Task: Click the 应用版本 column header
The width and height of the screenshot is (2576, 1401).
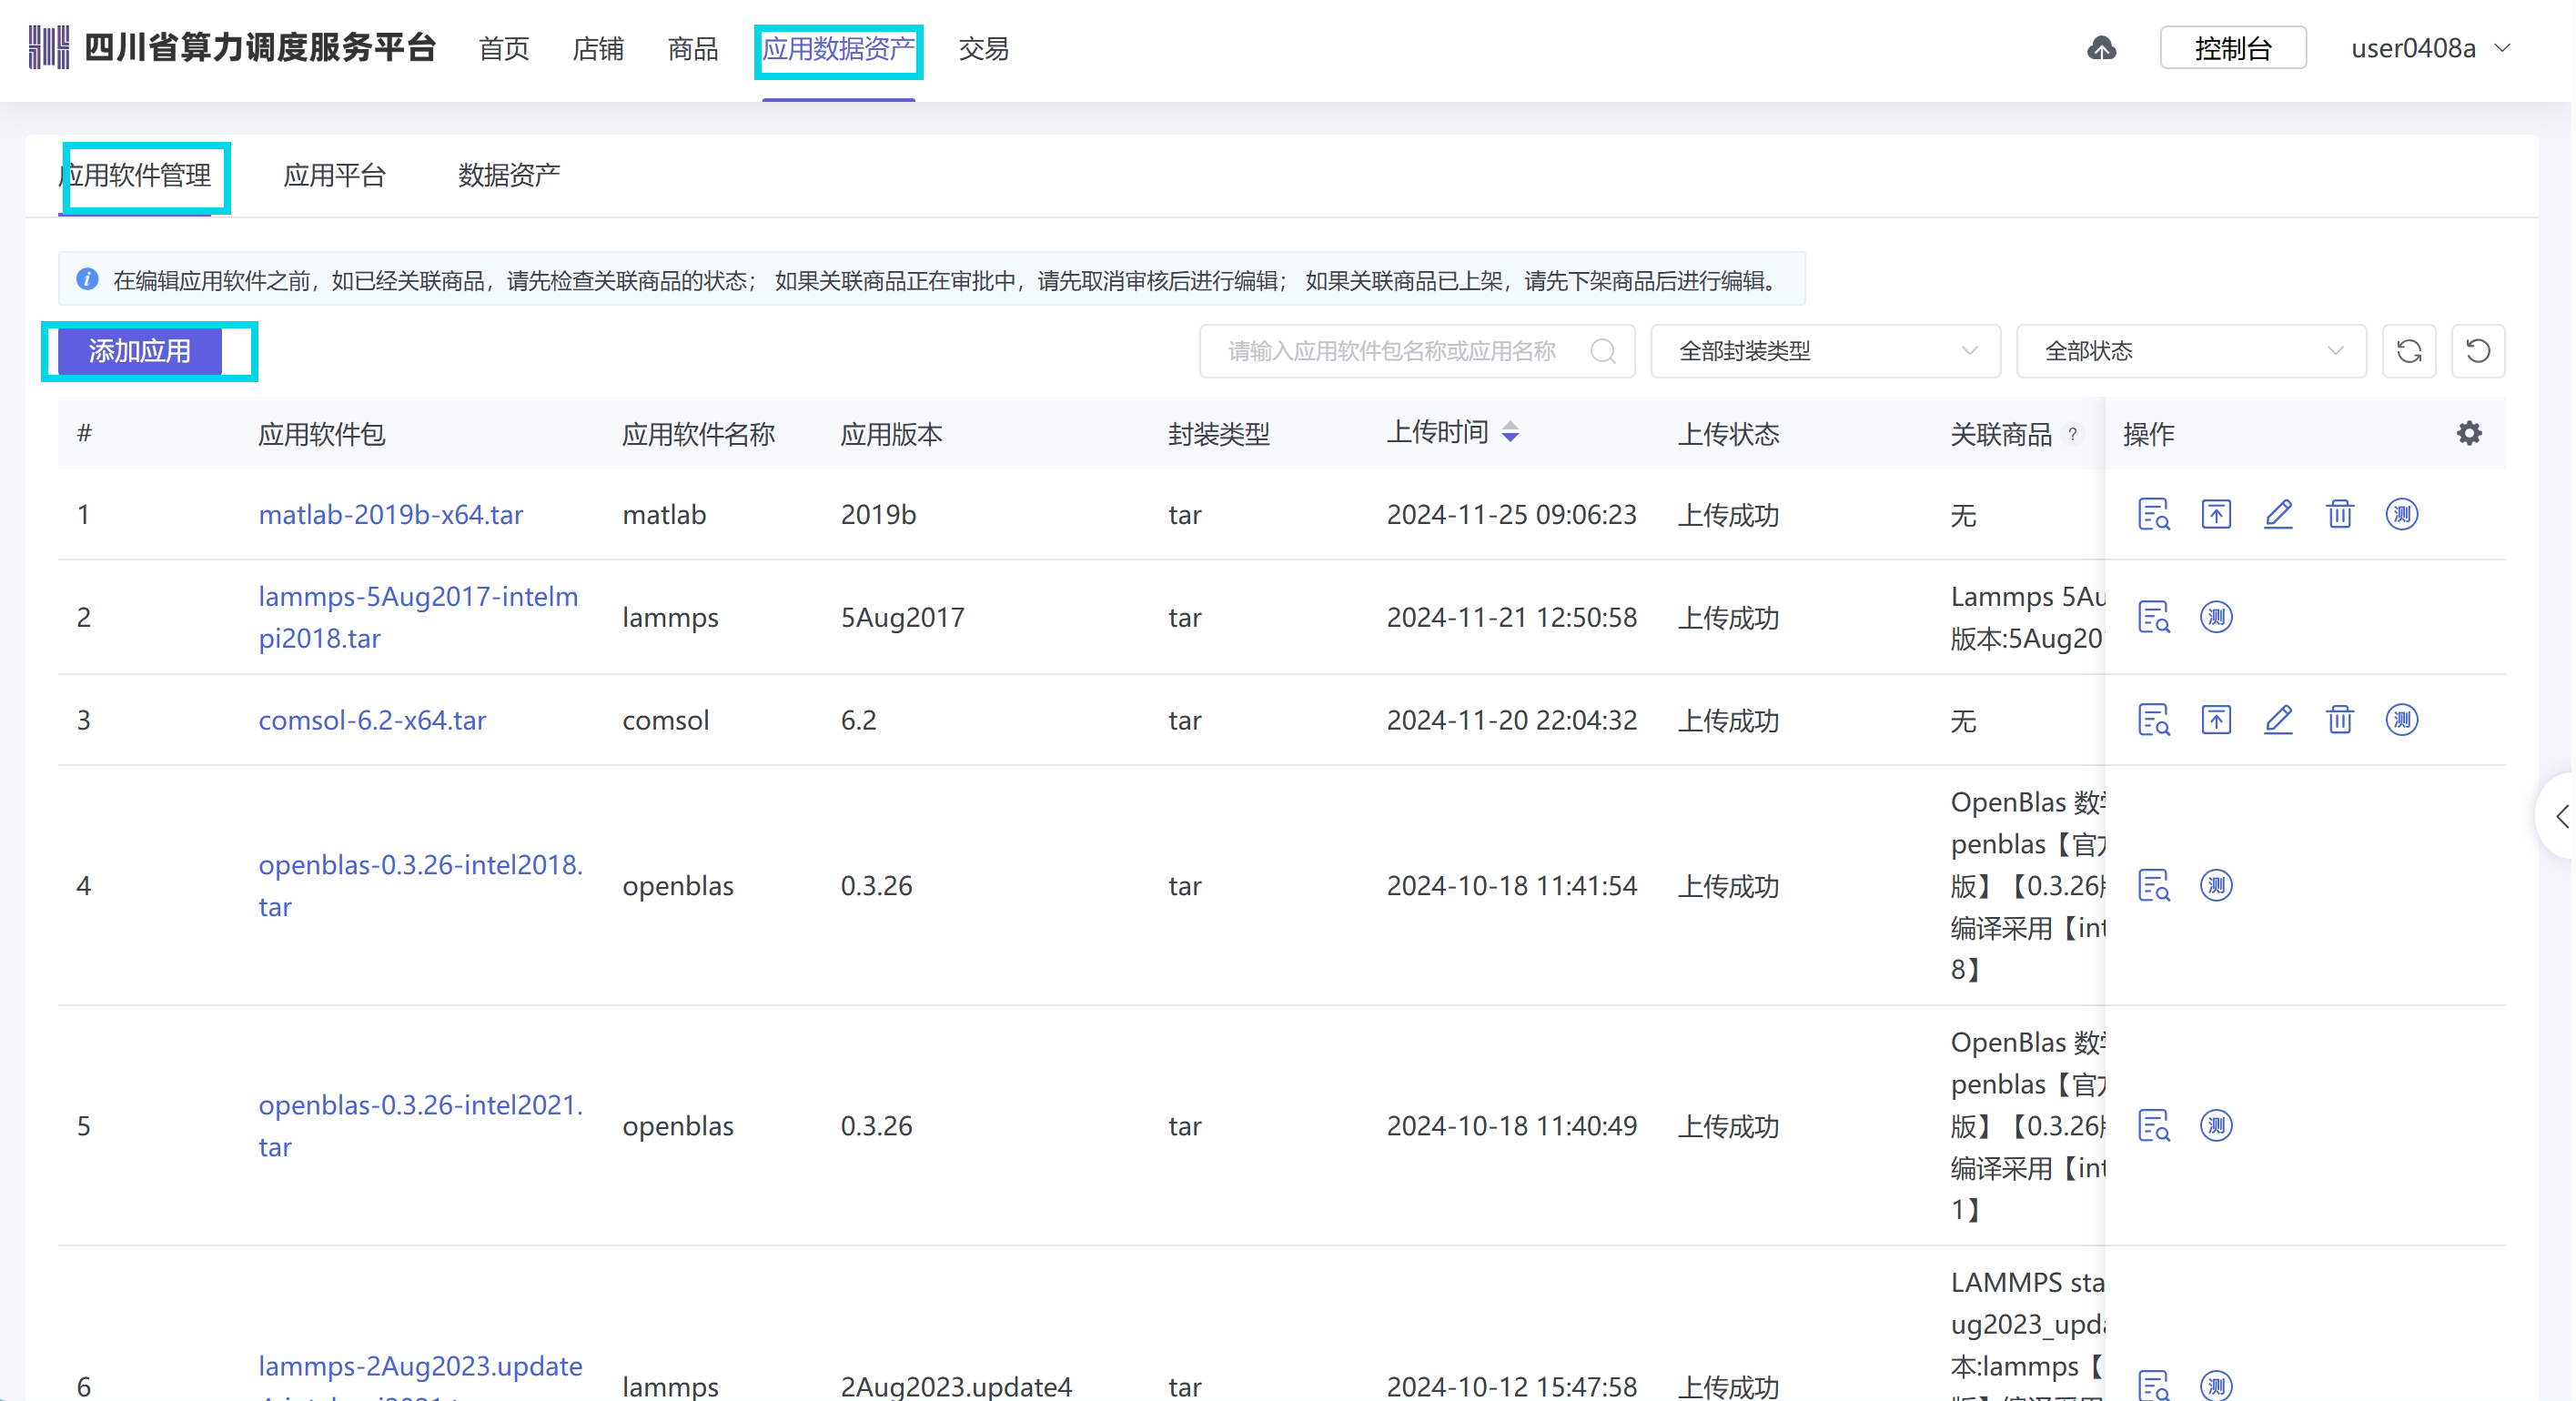Action: tap(891, 434)
